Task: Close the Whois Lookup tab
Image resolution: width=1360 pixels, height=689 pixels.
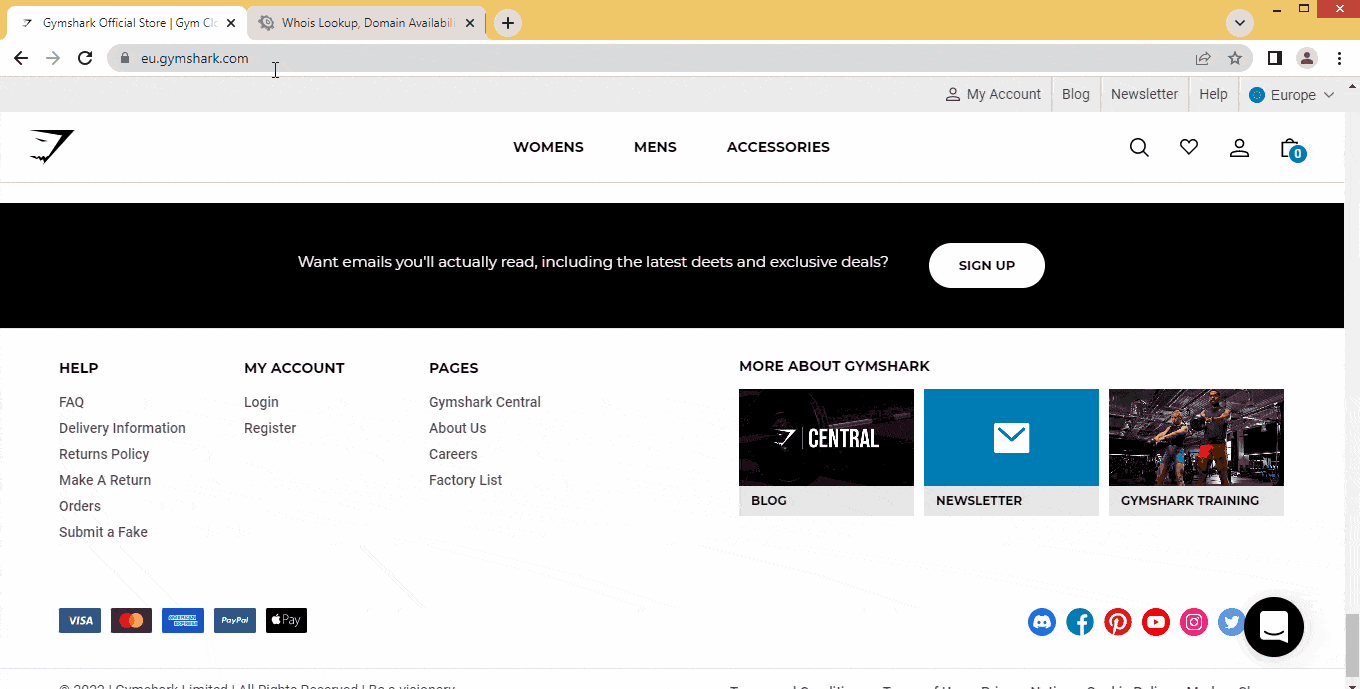Action: [470, 23]
